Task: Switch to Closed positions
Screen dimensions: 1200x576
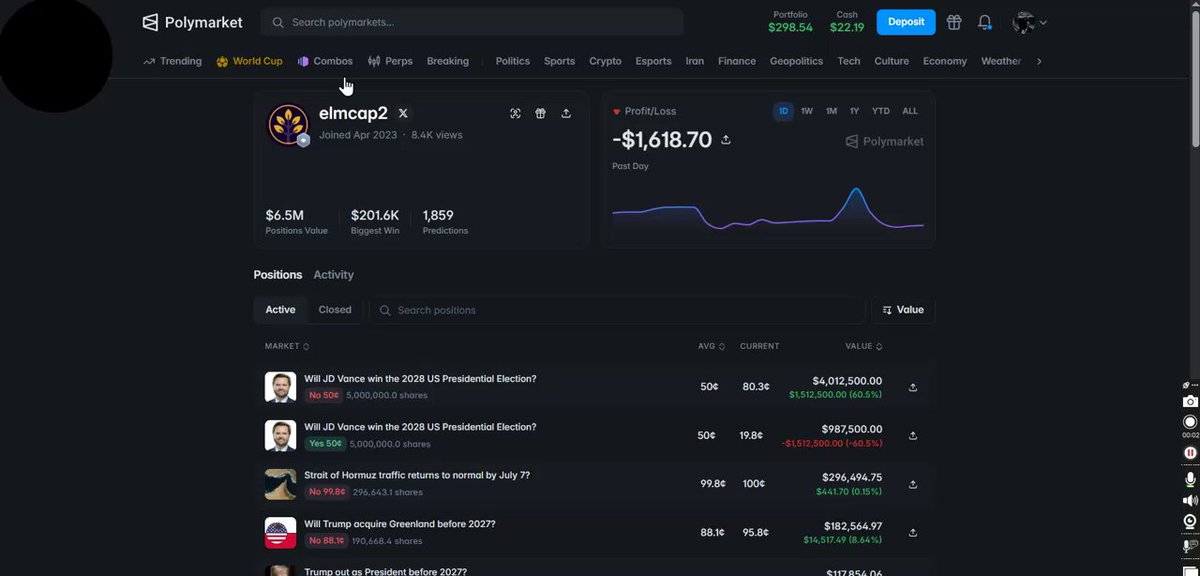Action: click(335, 310)
